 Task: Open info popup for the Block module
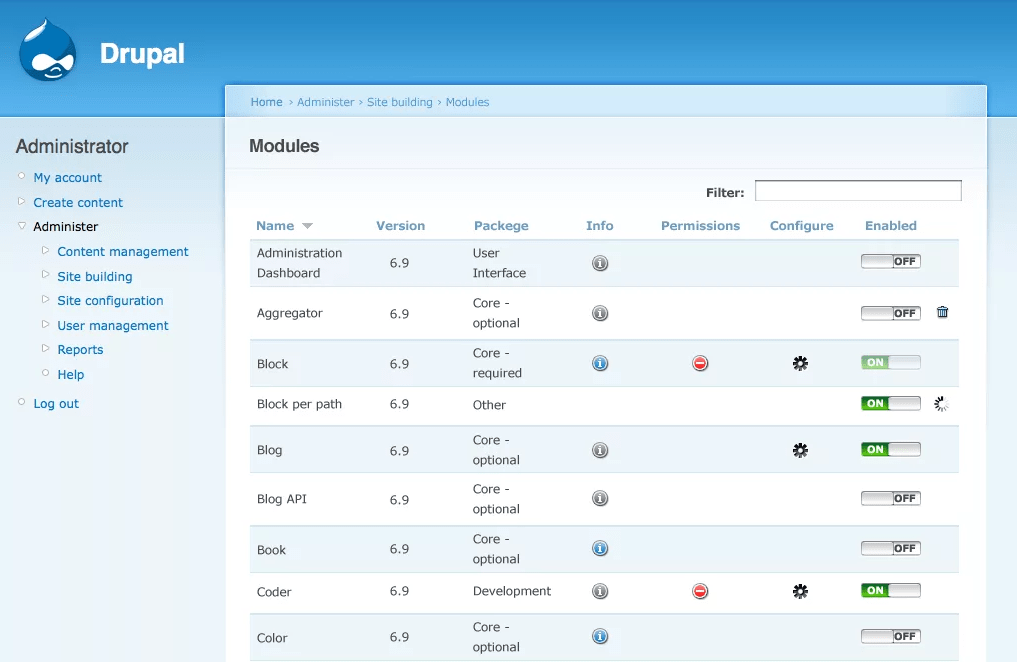599,363
